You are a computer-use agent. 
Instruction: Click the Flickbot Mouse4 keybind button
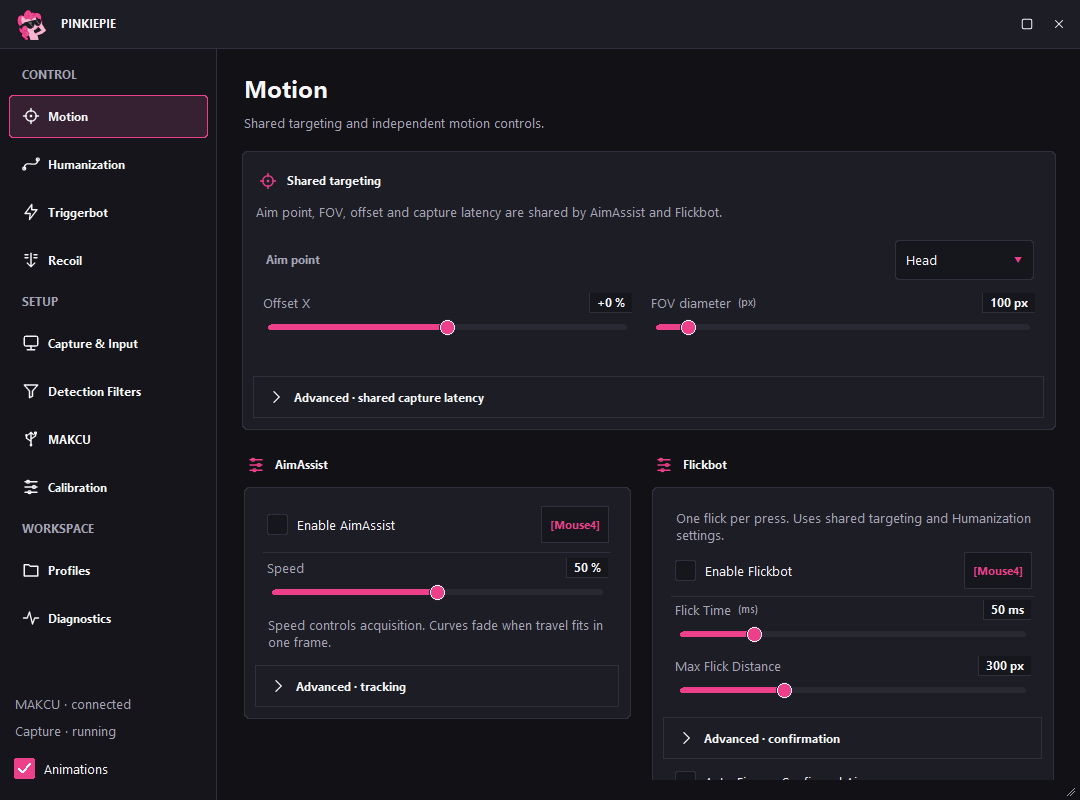coord(997,571)
